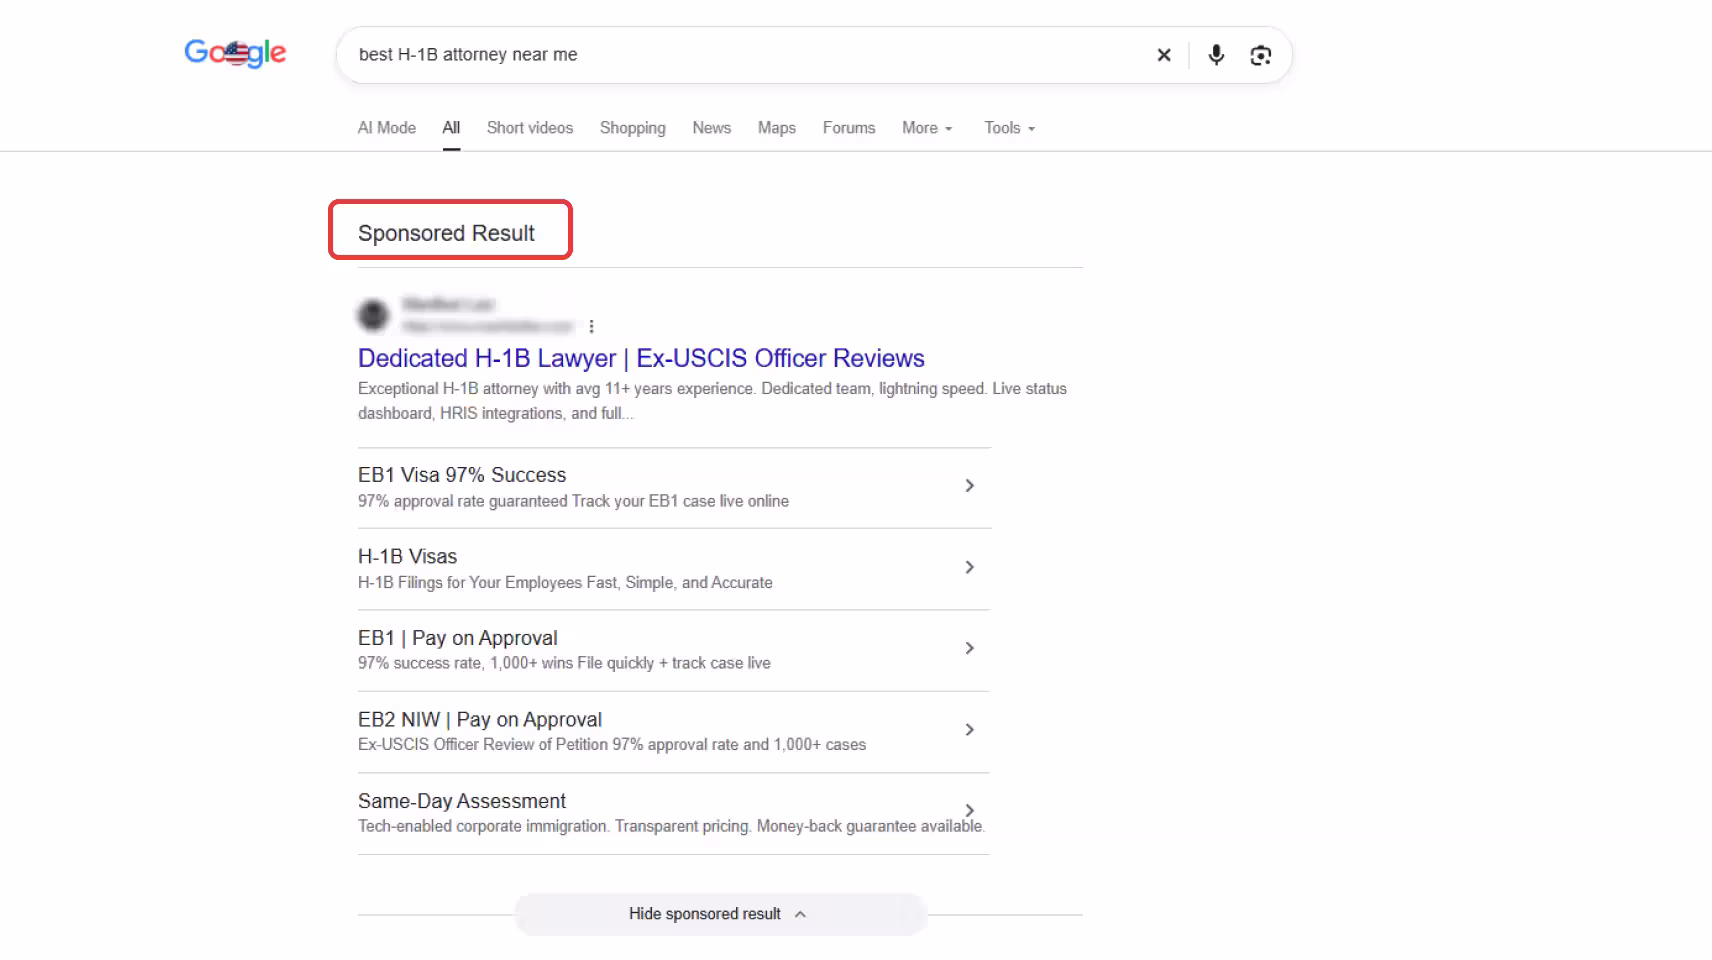
Task: Click the Google logo
Action: [235, 53]
